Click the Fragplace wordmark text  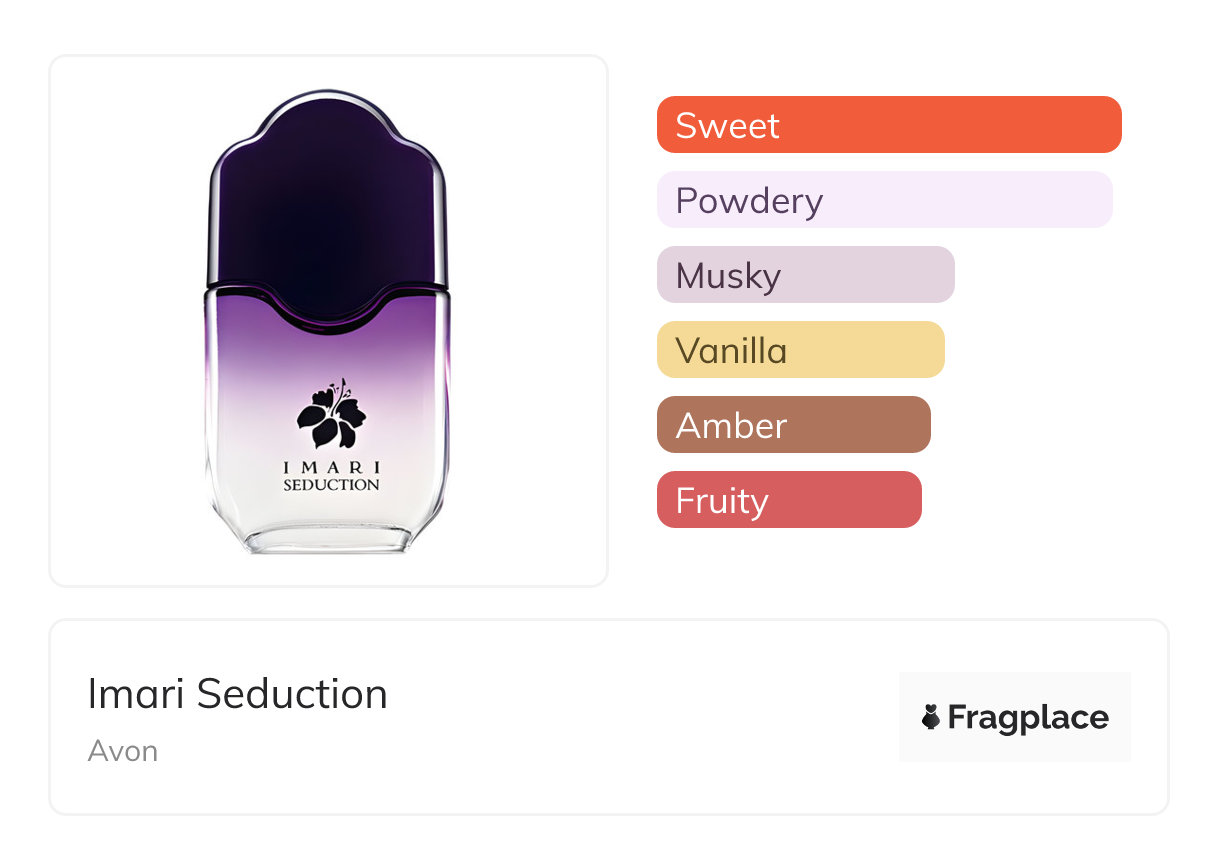click(x=1028, y=717)
